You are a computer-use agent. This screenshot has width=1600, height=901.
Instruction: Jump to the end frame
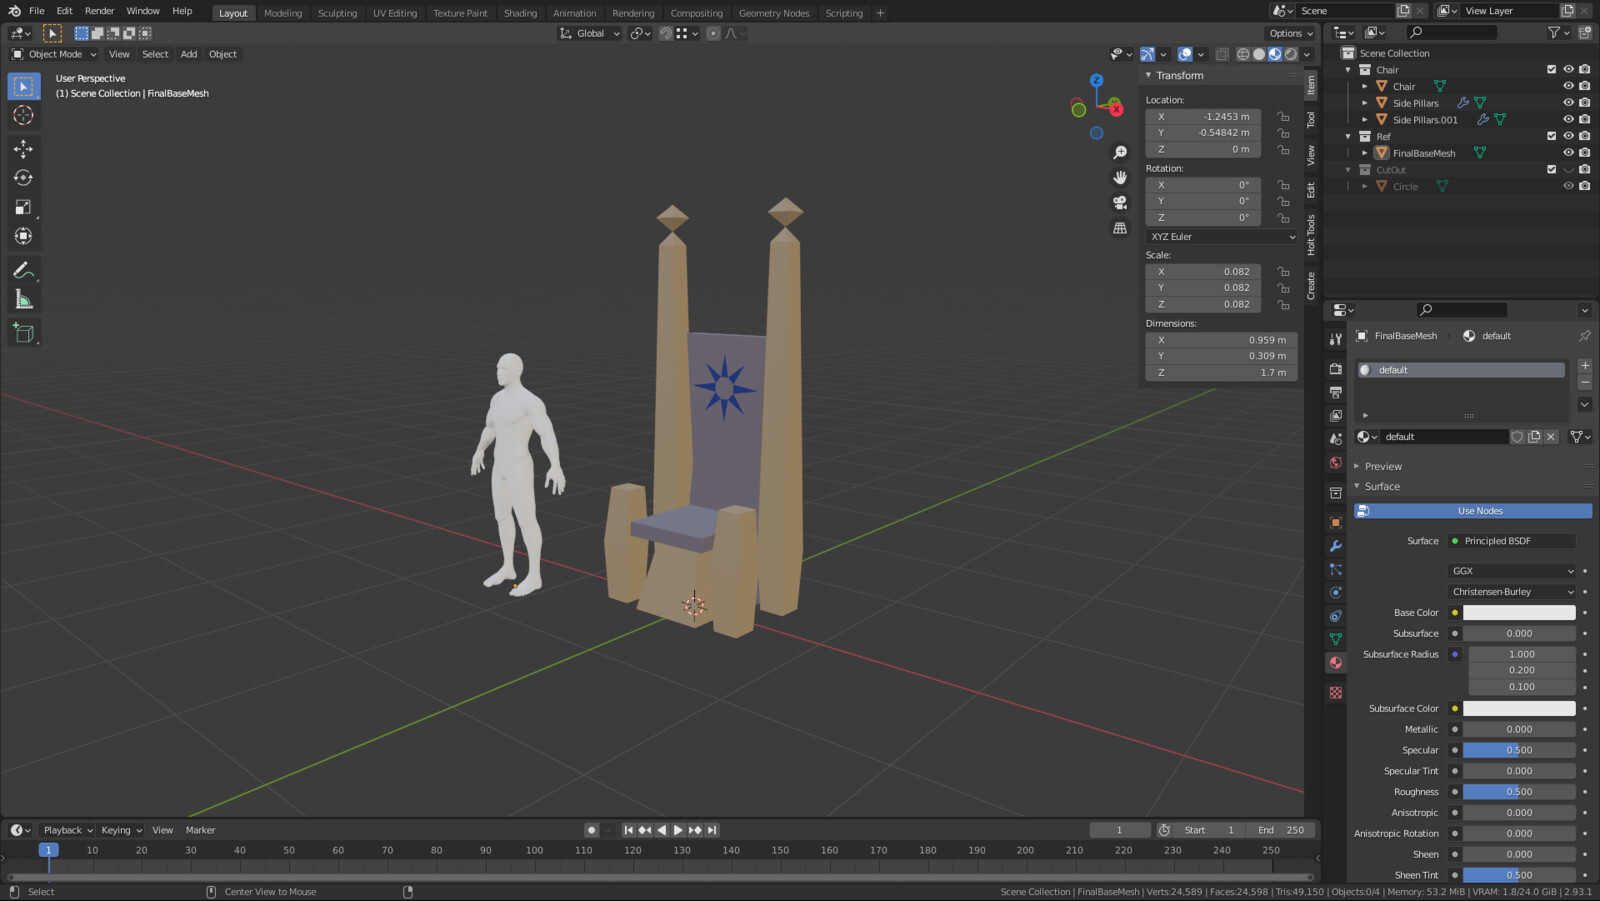click(712, 830)
